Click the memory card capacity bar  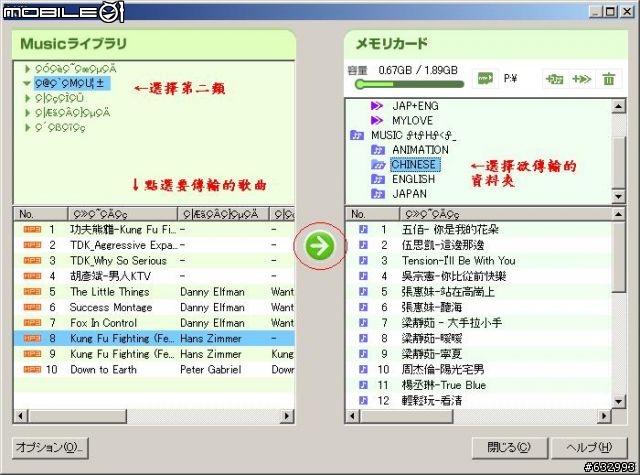[409, 84]
